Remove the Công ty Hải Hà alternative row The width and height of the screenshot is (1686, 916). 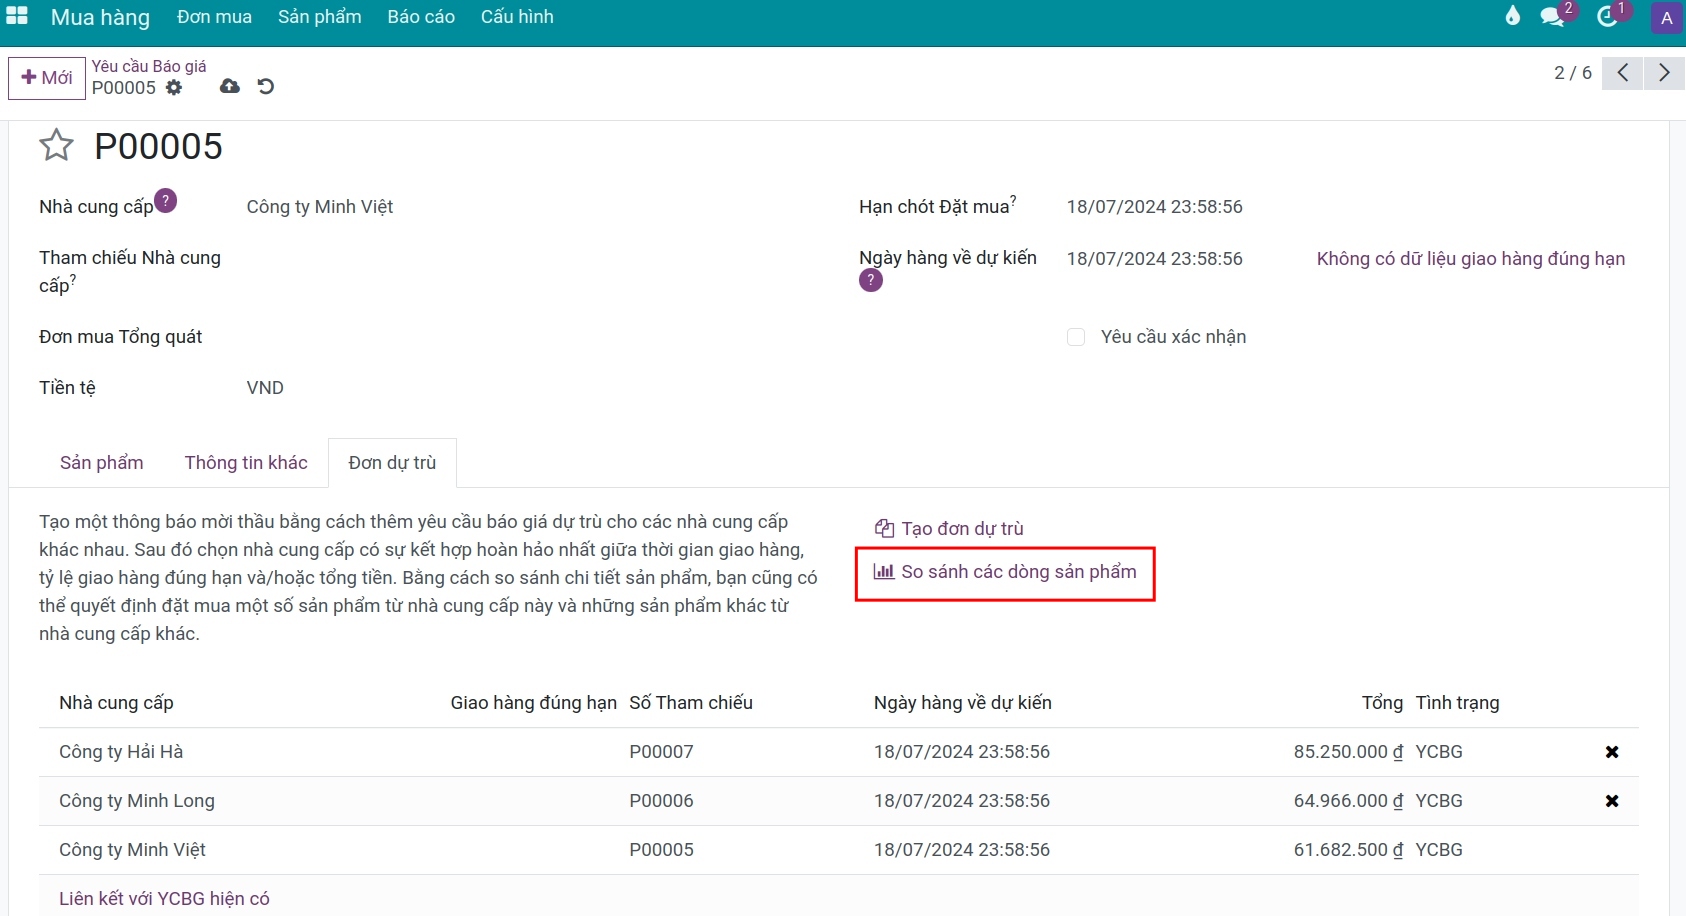[1612, 752]
